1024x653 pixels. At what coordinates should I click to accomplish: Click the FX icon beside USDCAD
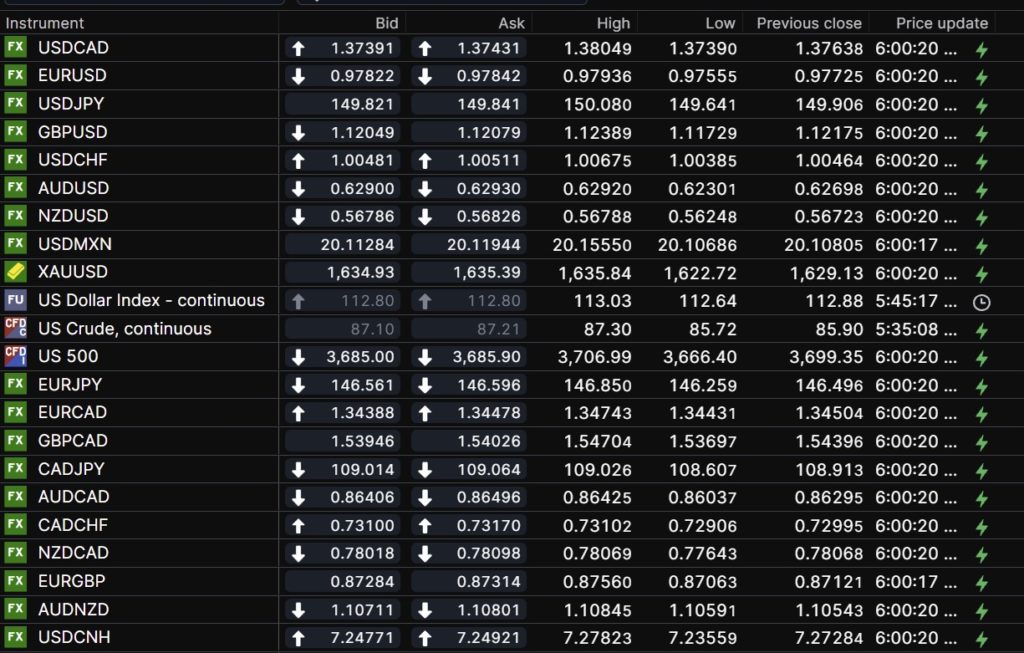point(16,47)
